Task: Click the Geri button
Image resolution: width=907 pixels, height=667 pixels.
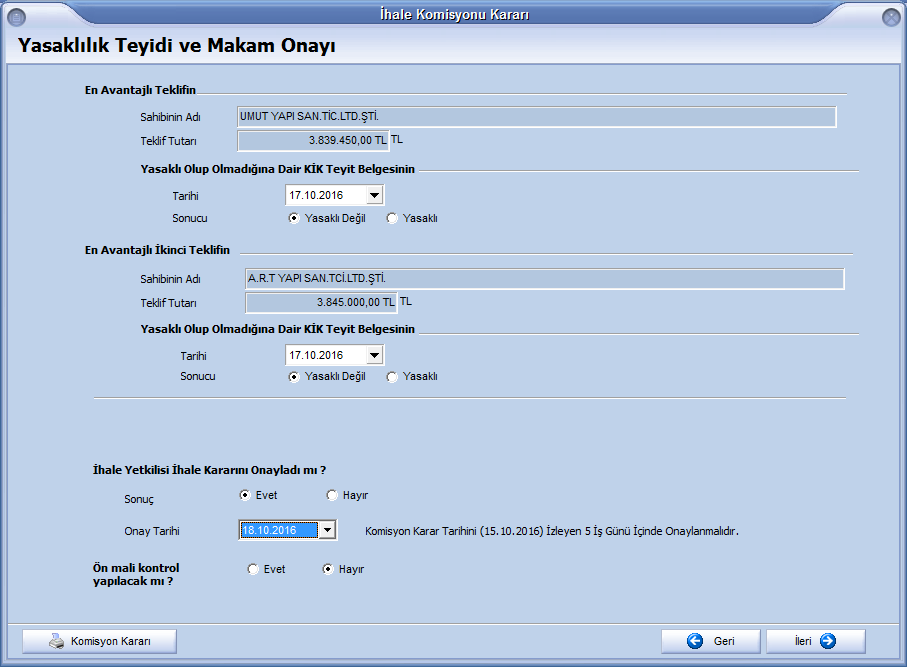Action: click(x=711, y=642)
